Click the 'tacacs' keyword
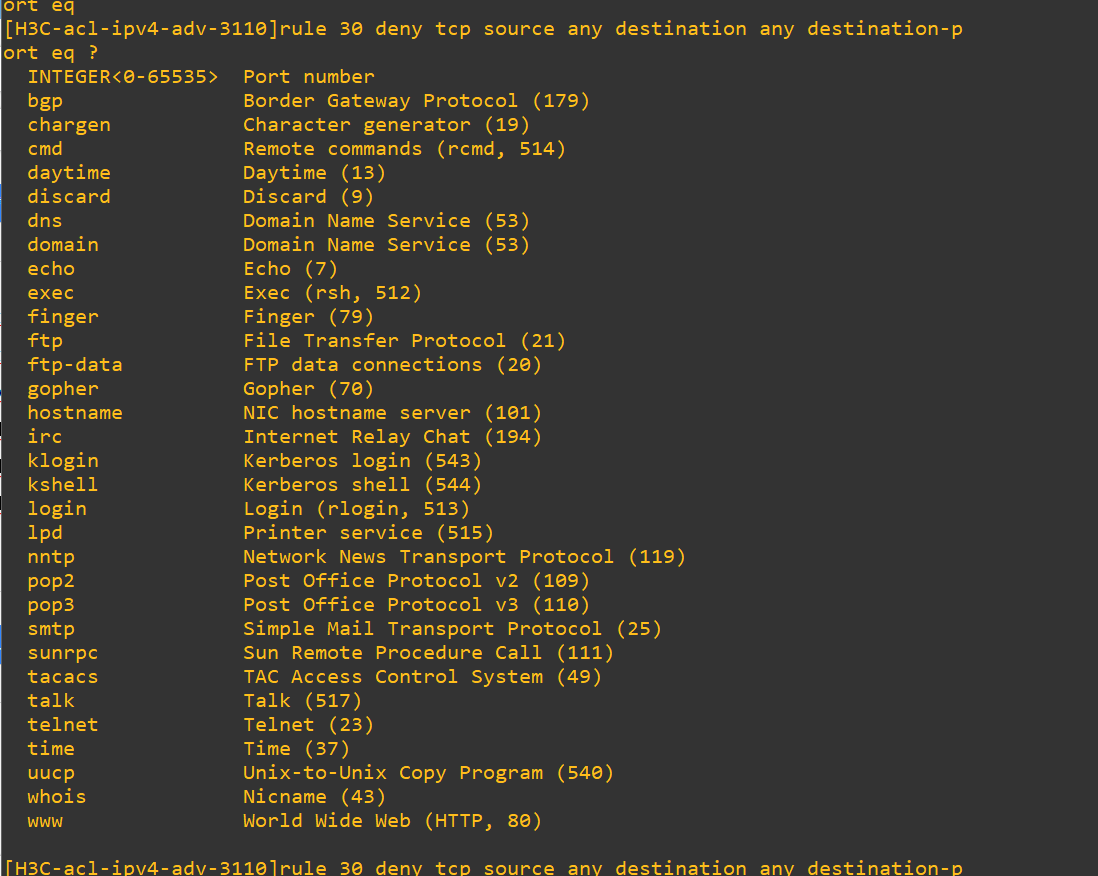 tap(63, 677)
